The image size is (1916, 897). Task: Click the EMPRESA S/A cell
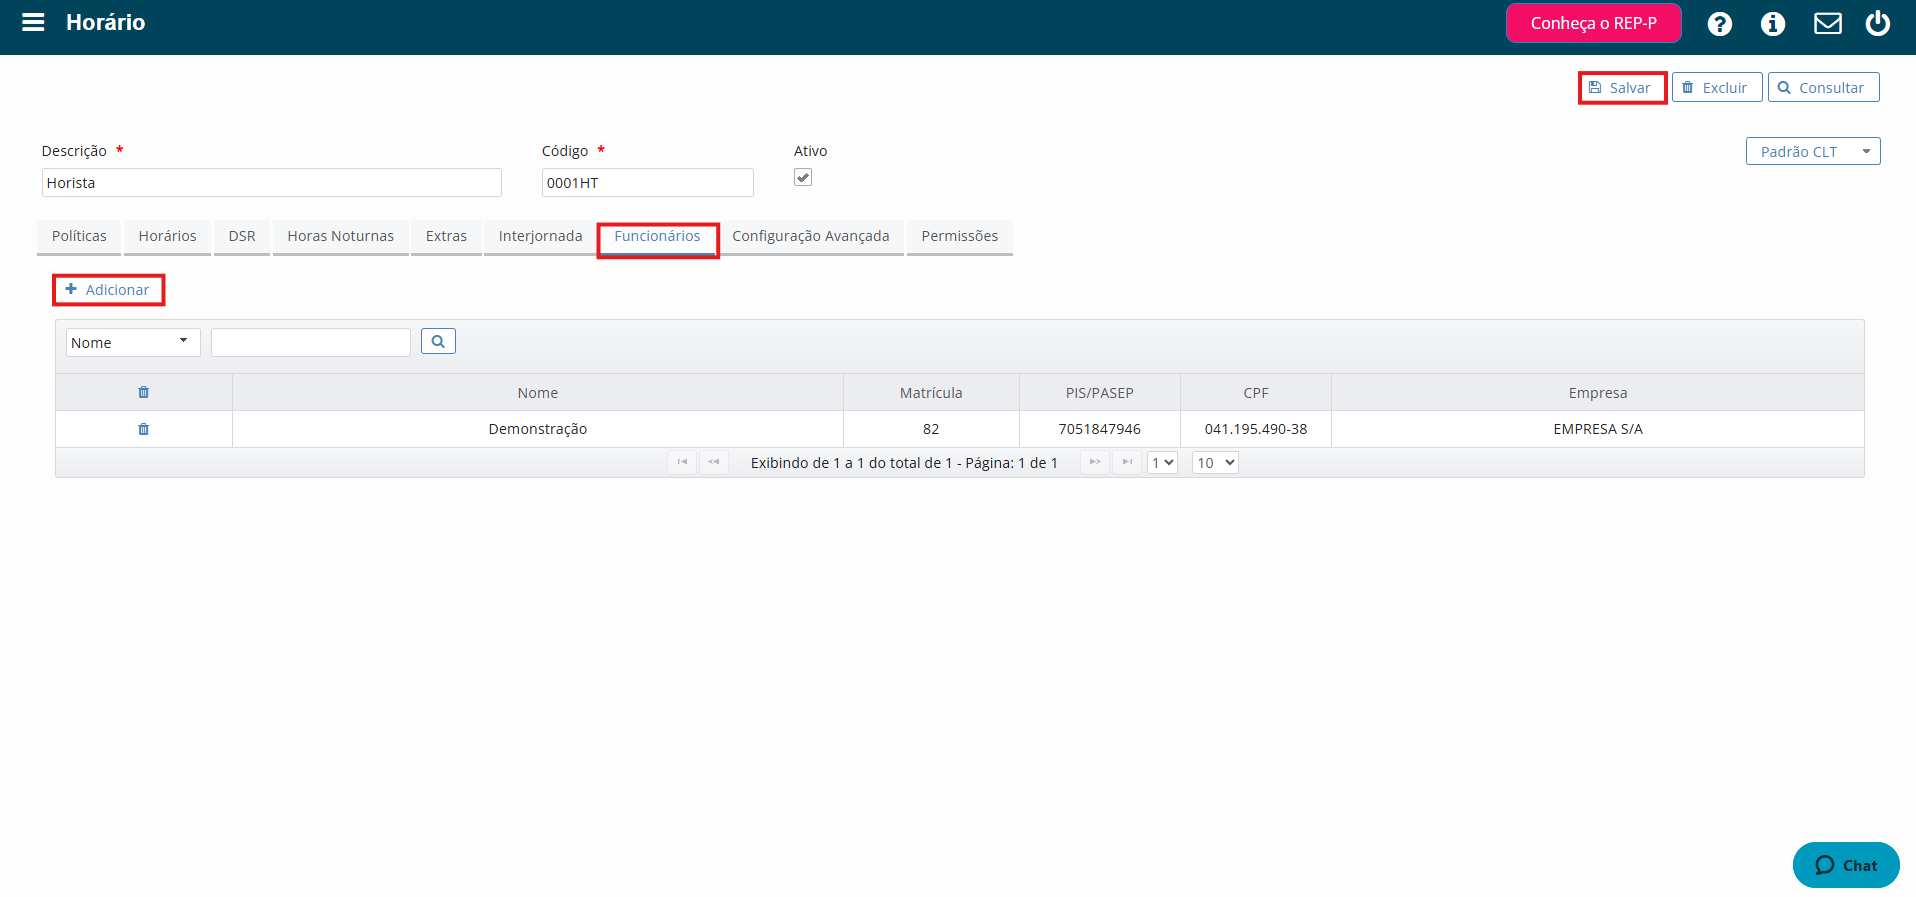pyautogui.click(x=1598, y=429)
